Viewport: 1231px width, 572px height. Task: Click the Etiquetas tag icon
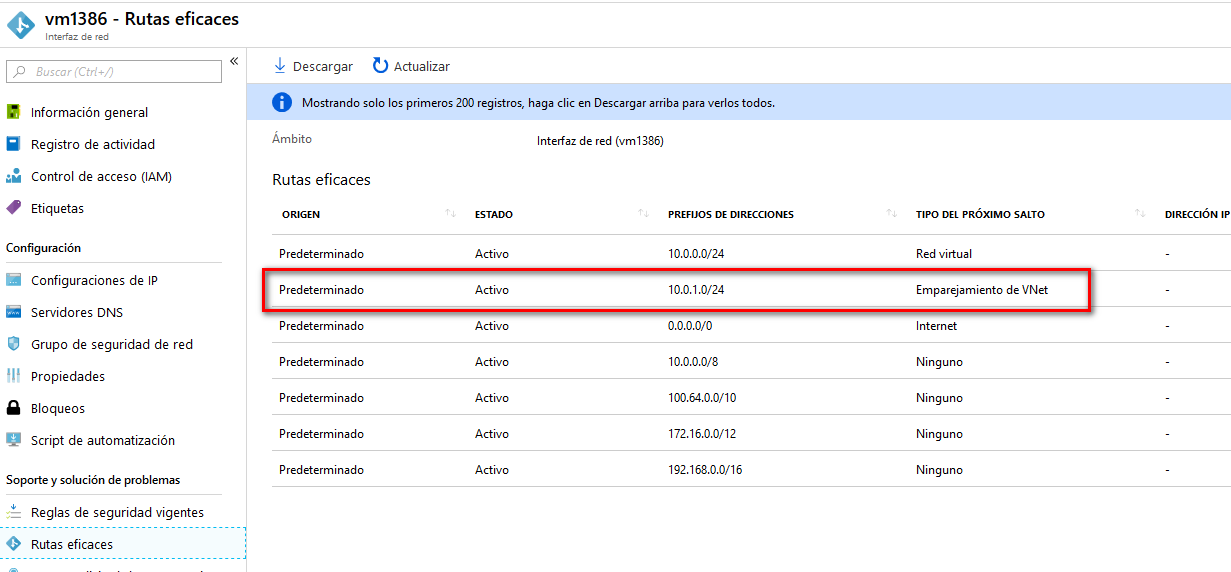click(x=14, y=209)
